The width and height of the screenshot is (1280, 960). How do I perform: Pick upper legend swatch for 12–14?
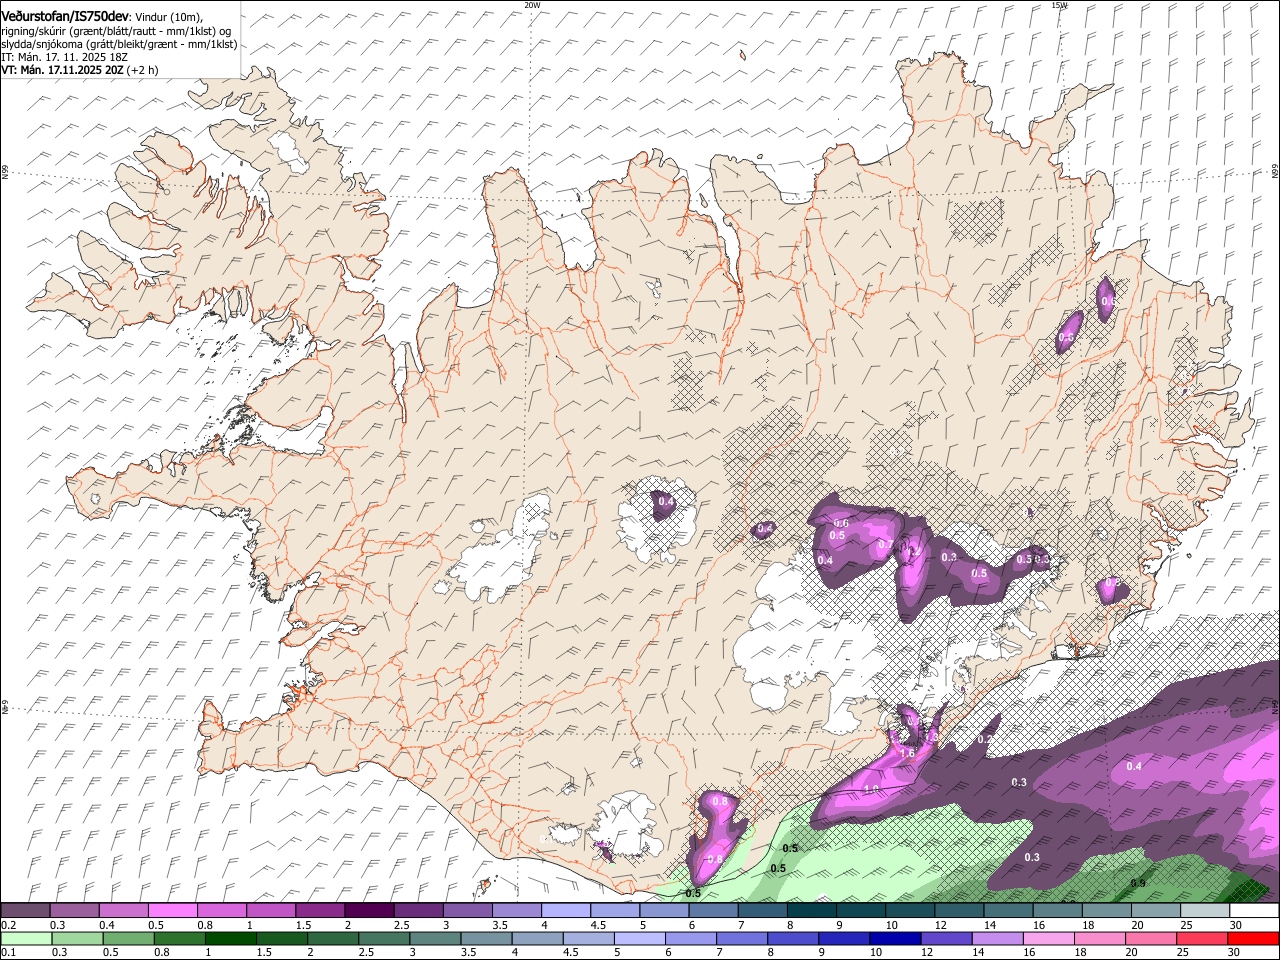click(x=960, y=911)
